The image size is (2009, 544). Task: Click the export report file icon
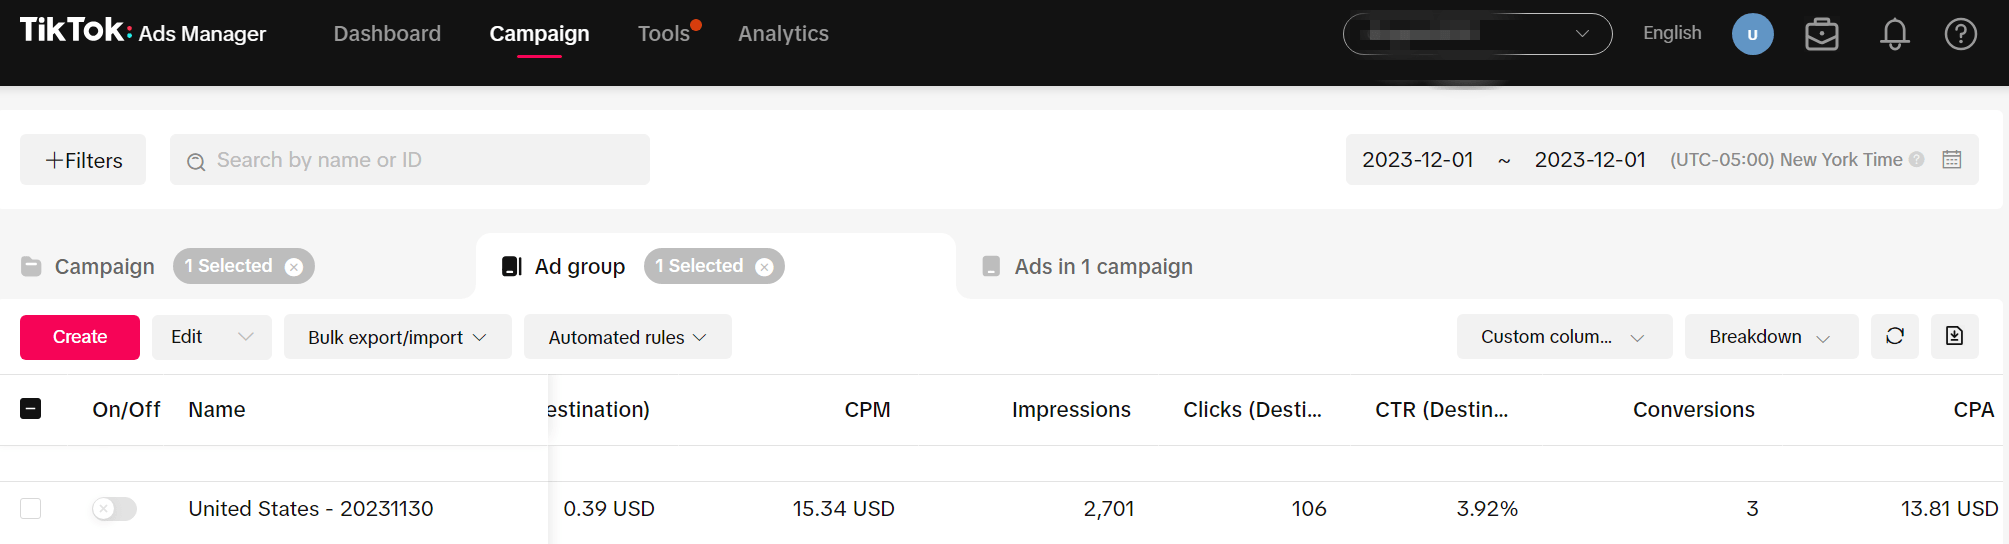(x=1954, y=336)
